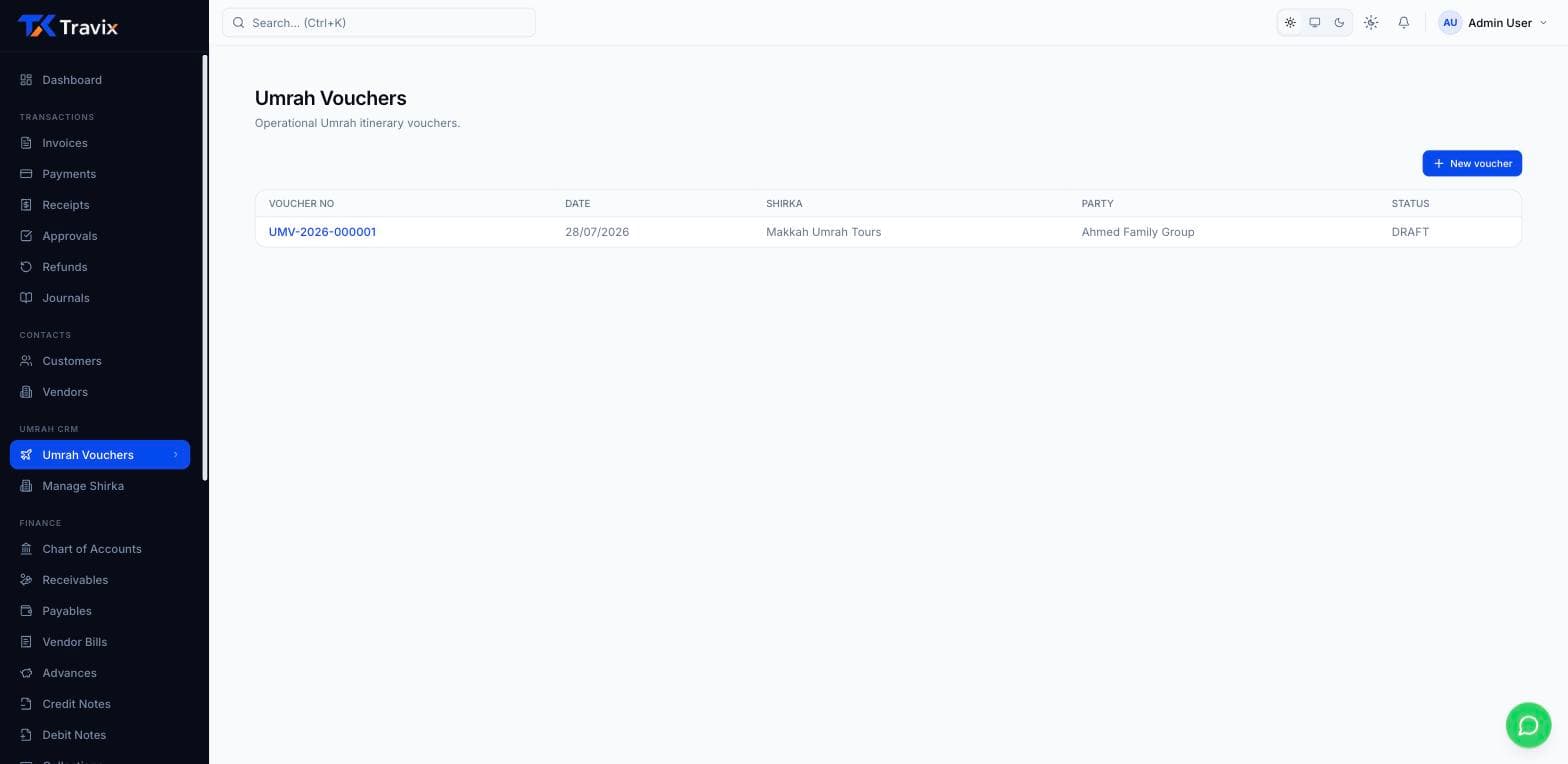Click the Chart of Accounts bank icon

(x=26, y=549)
